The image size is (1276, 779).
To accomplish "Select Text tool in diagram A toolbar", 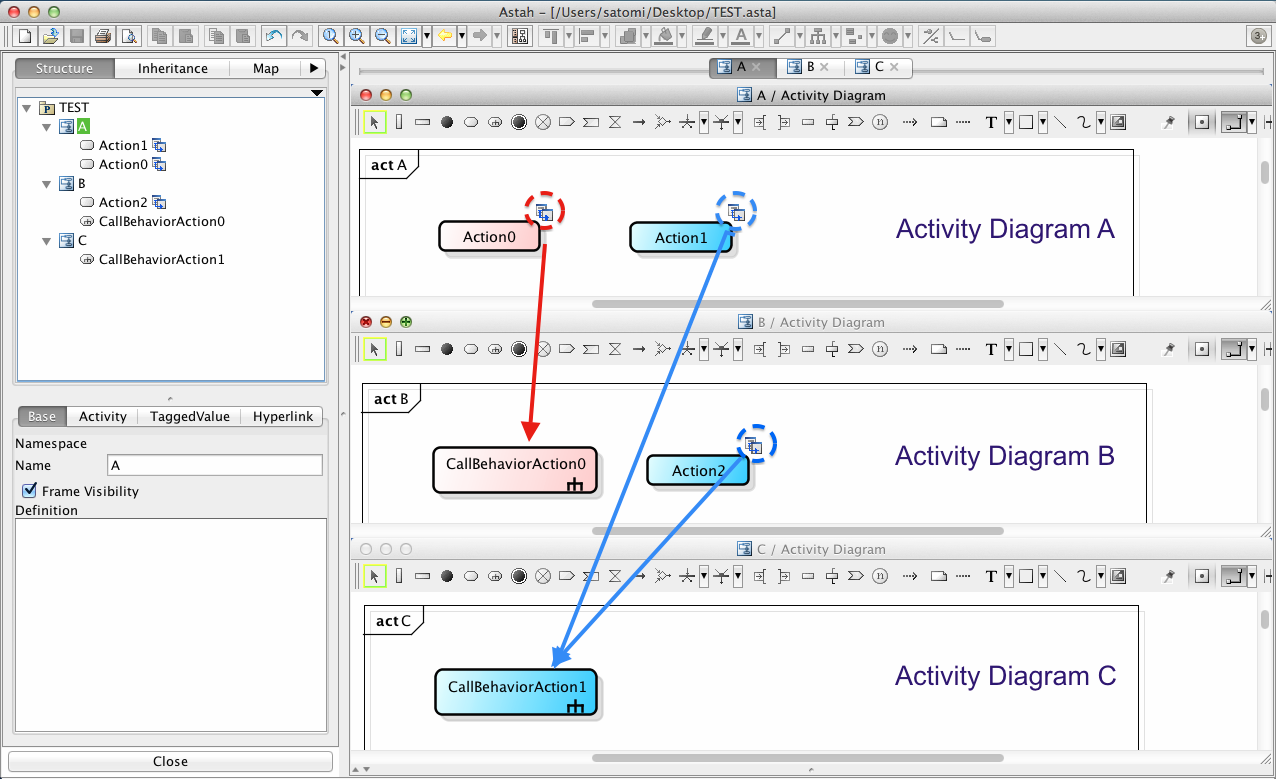I will coord(991,123).
